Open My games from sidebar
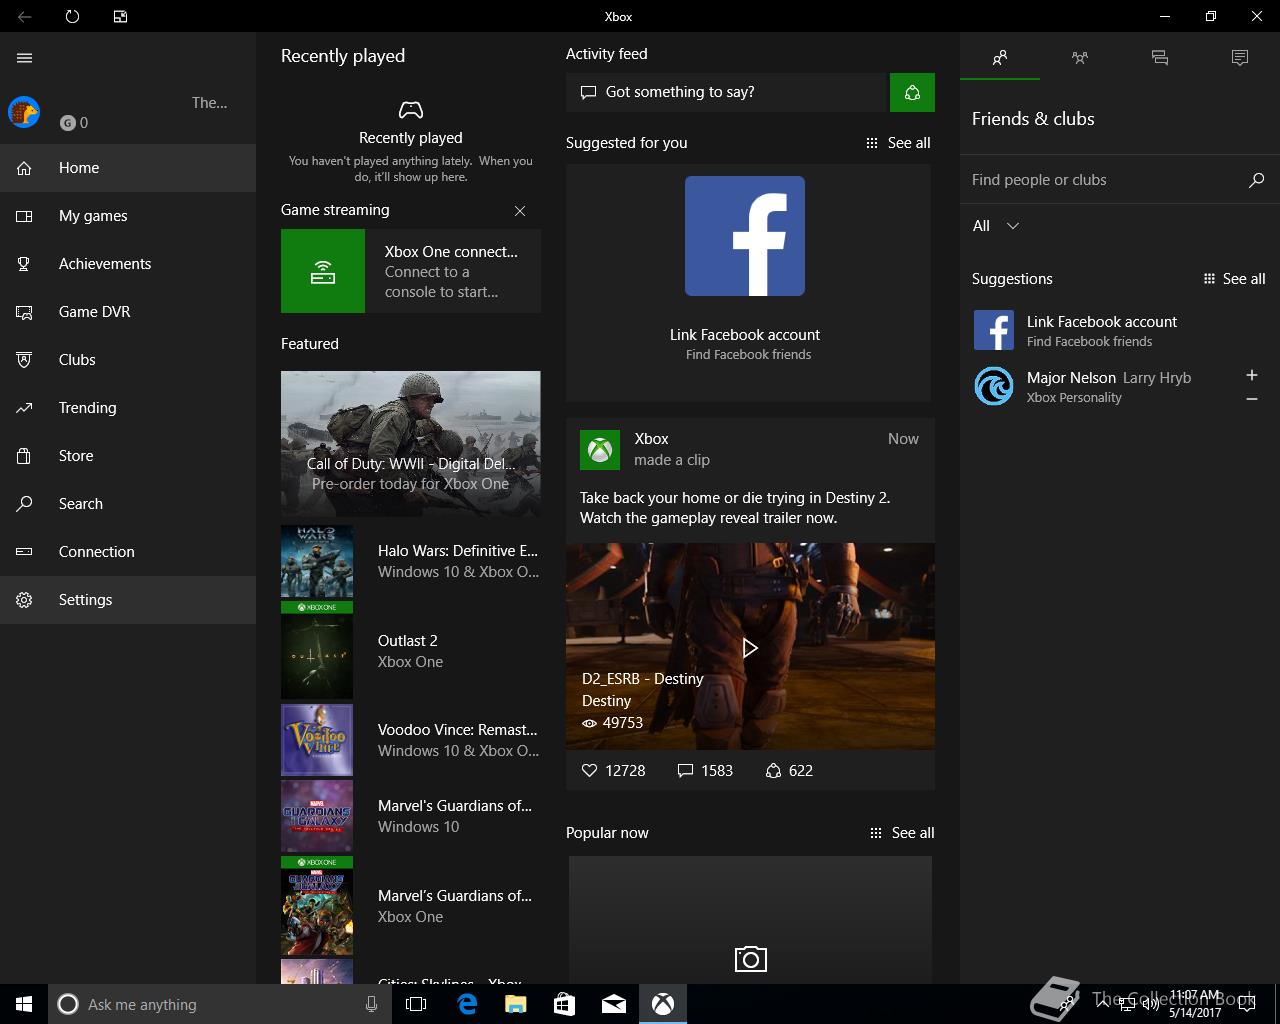Viewport: 1280px width, 1024px height. coord(128,216)
